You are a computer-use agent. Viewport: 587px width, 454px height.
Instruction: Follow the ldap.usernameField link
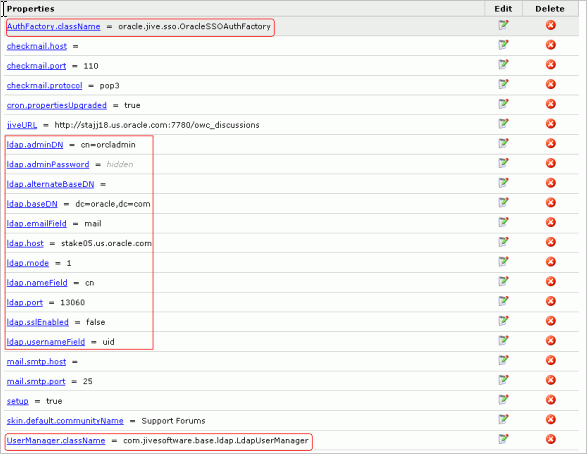46,342
